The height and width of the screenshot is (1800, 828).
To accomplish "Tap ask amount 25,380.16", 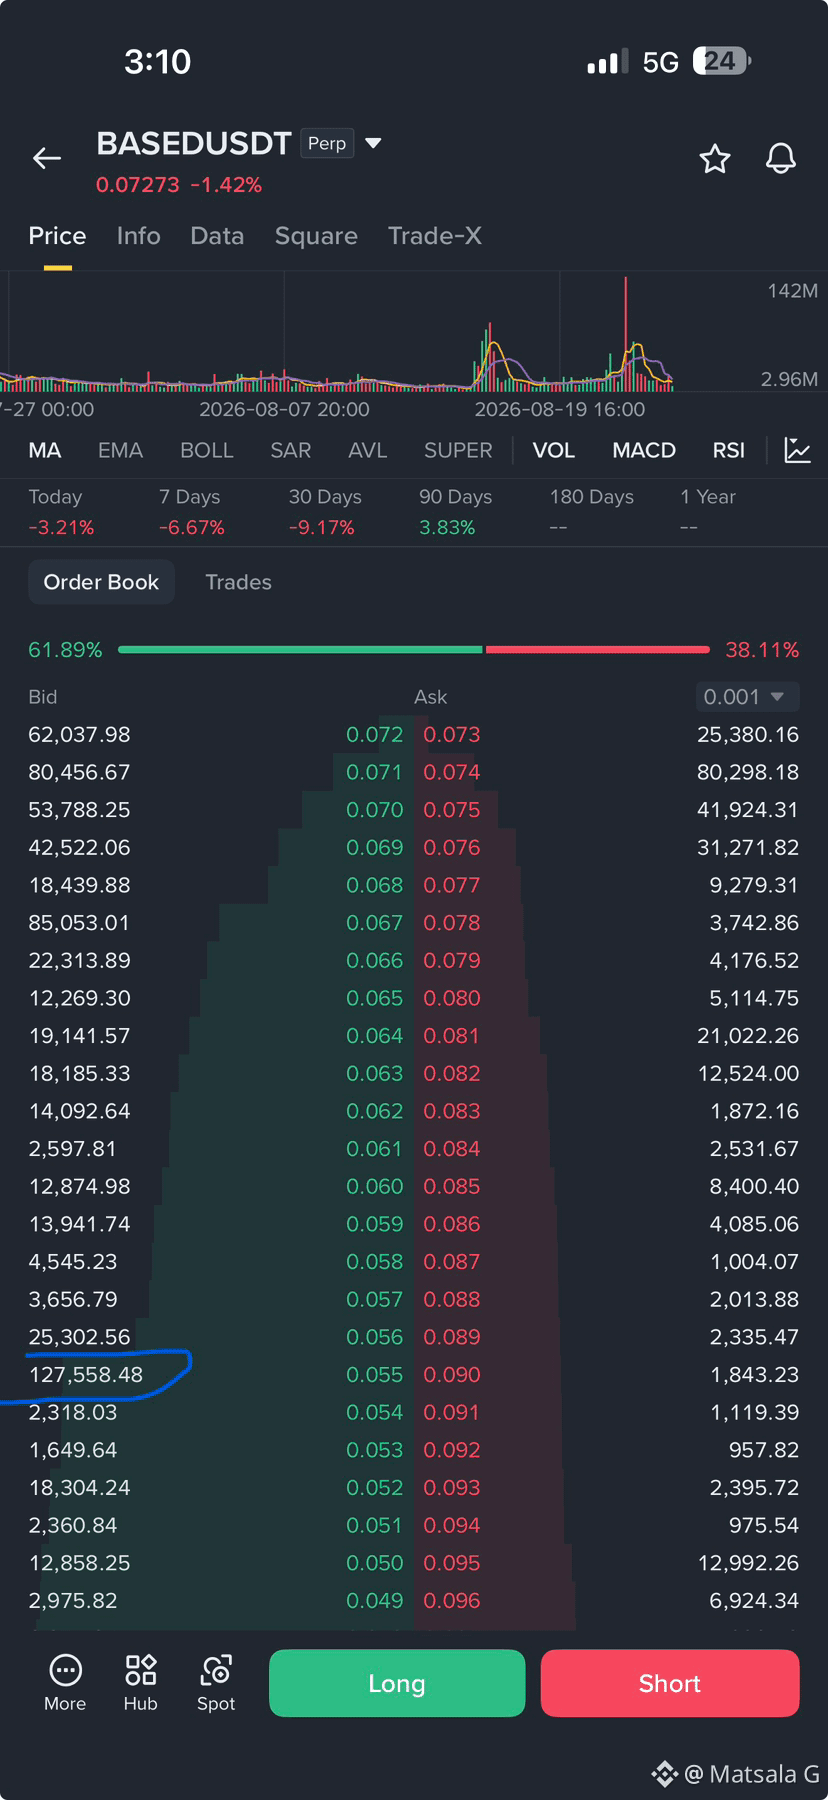I will [748, 735].
